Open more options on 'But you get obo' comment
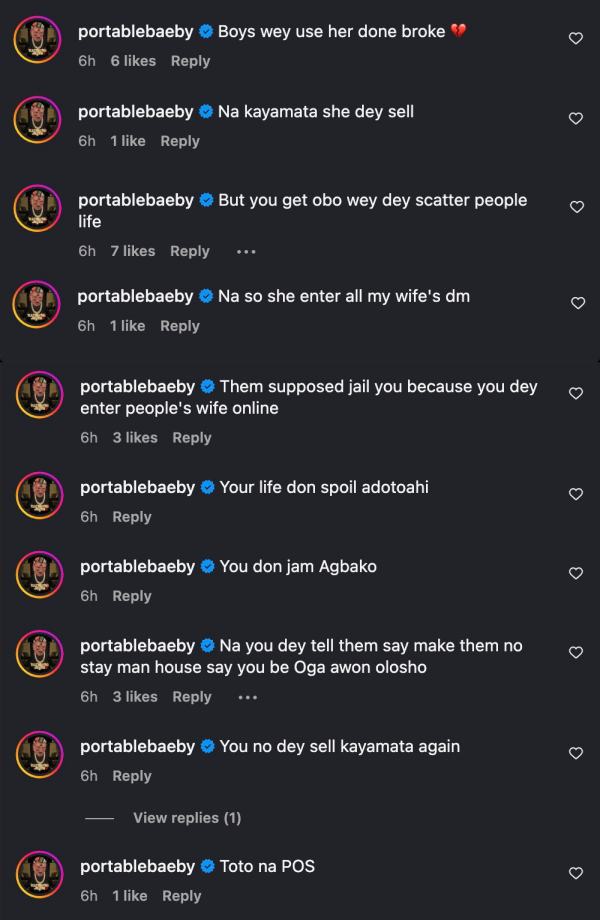Viewport: 600px width, 920px height. coord(246,252)
